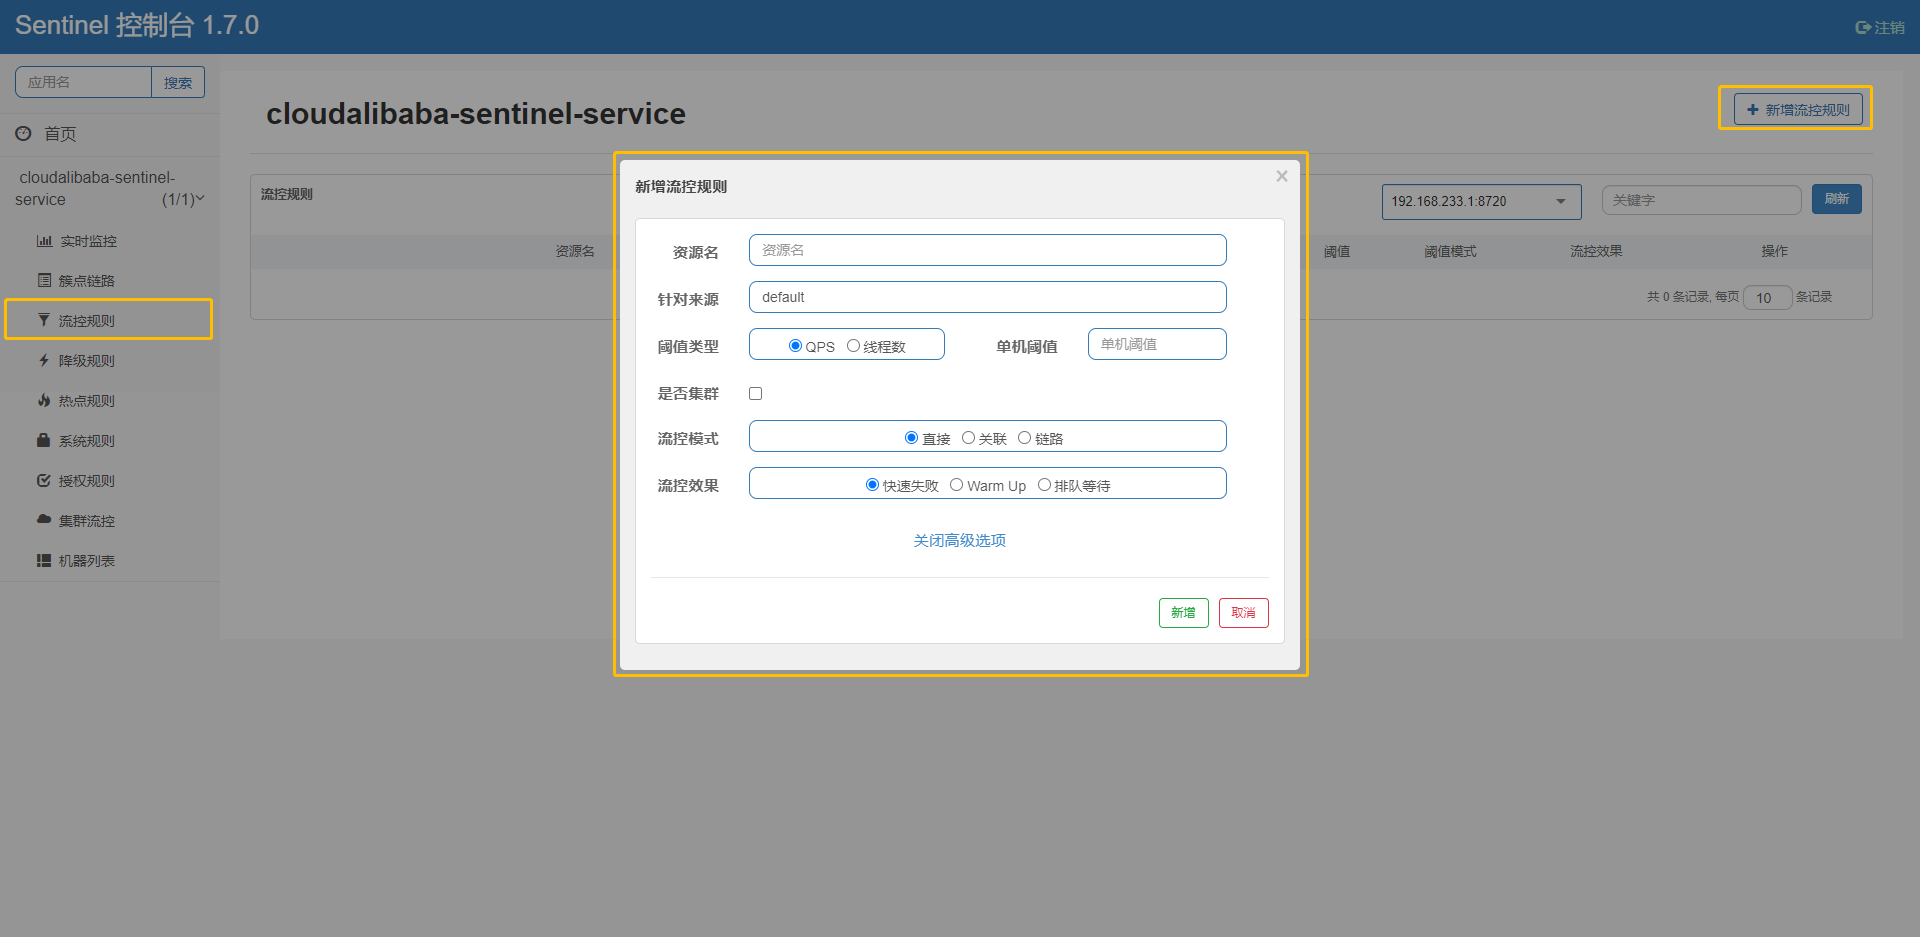
Task: Focus the 资源名 input field
Action: tap(987, 250)
